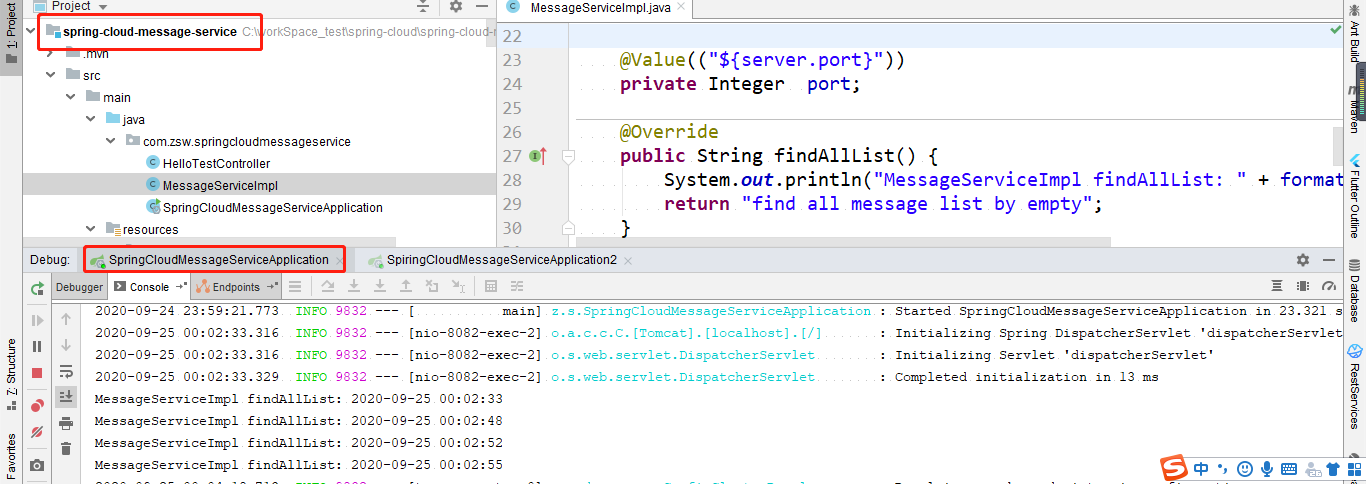View breakpoints (red double-circle icon)
Image resolution: width=1366 pixels, height=484 pixels.
pos(37,405)
